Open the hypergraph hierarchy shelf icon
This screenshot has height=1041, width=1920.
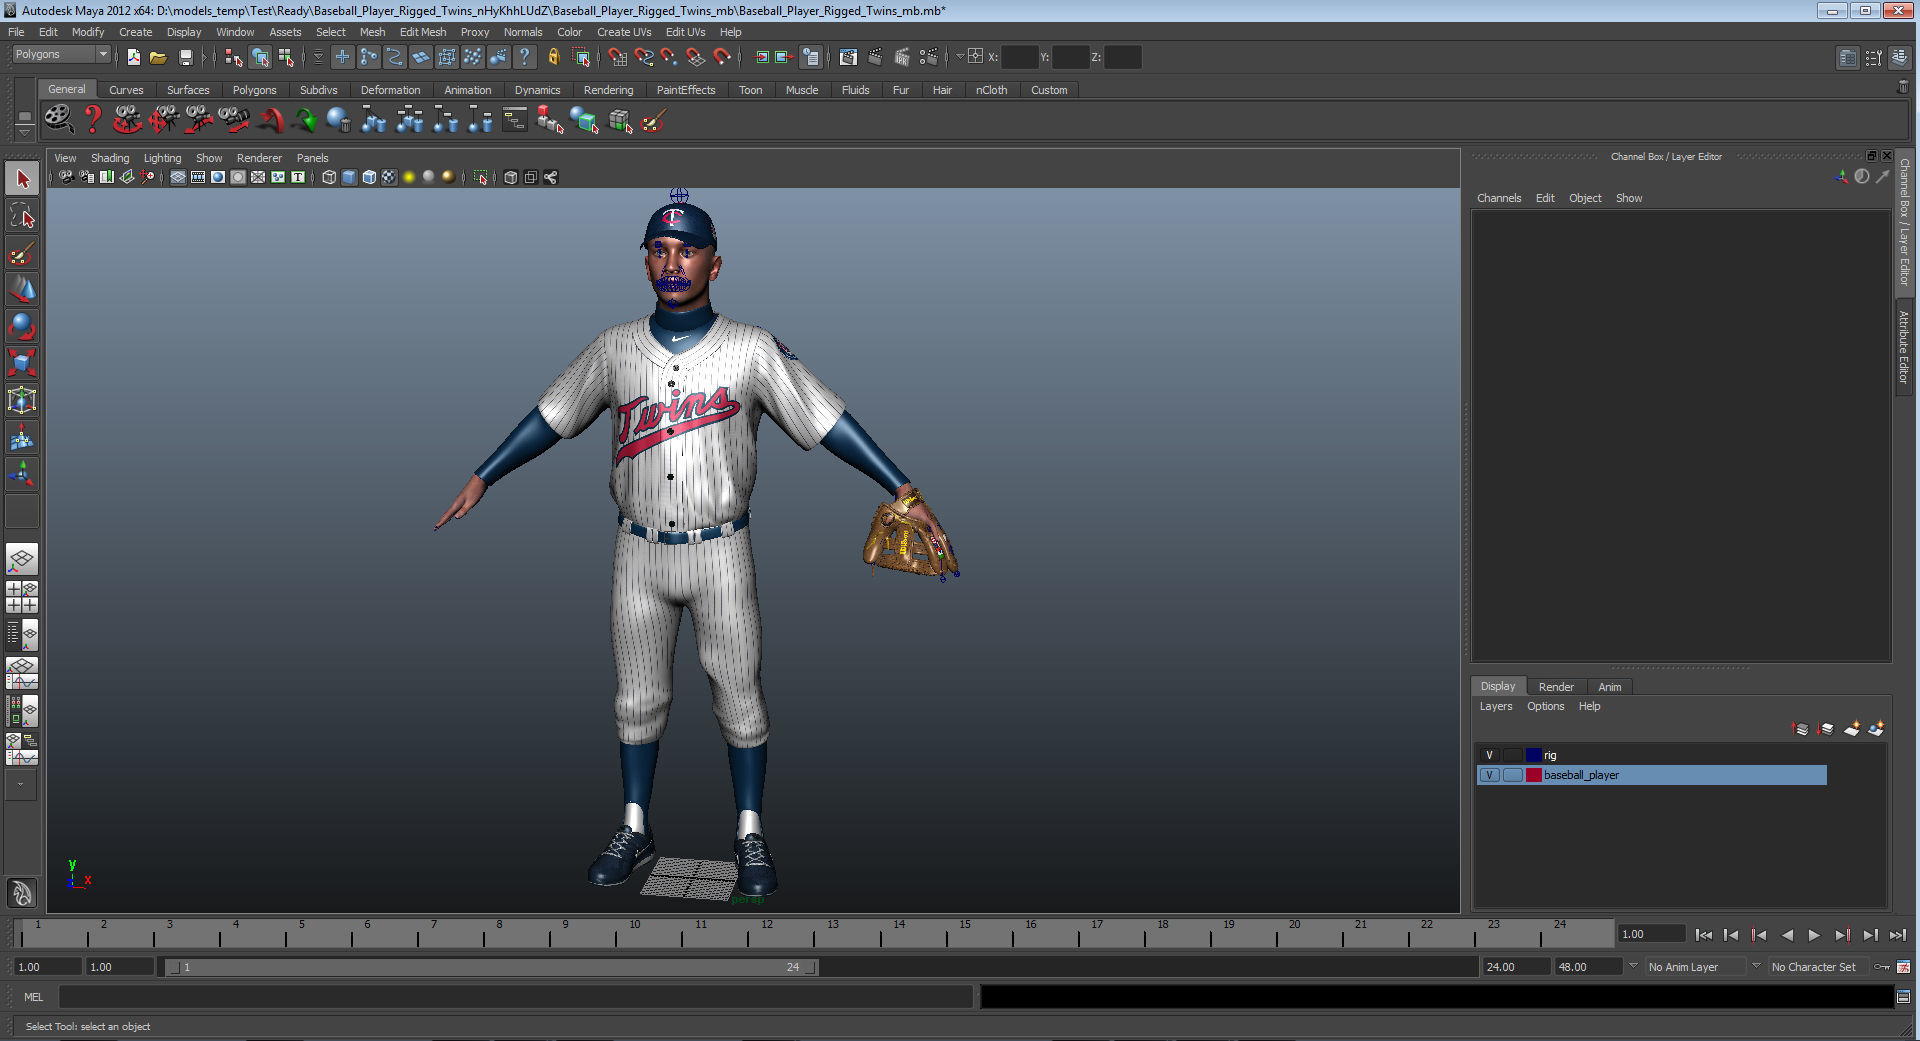(x=514, y=121)
